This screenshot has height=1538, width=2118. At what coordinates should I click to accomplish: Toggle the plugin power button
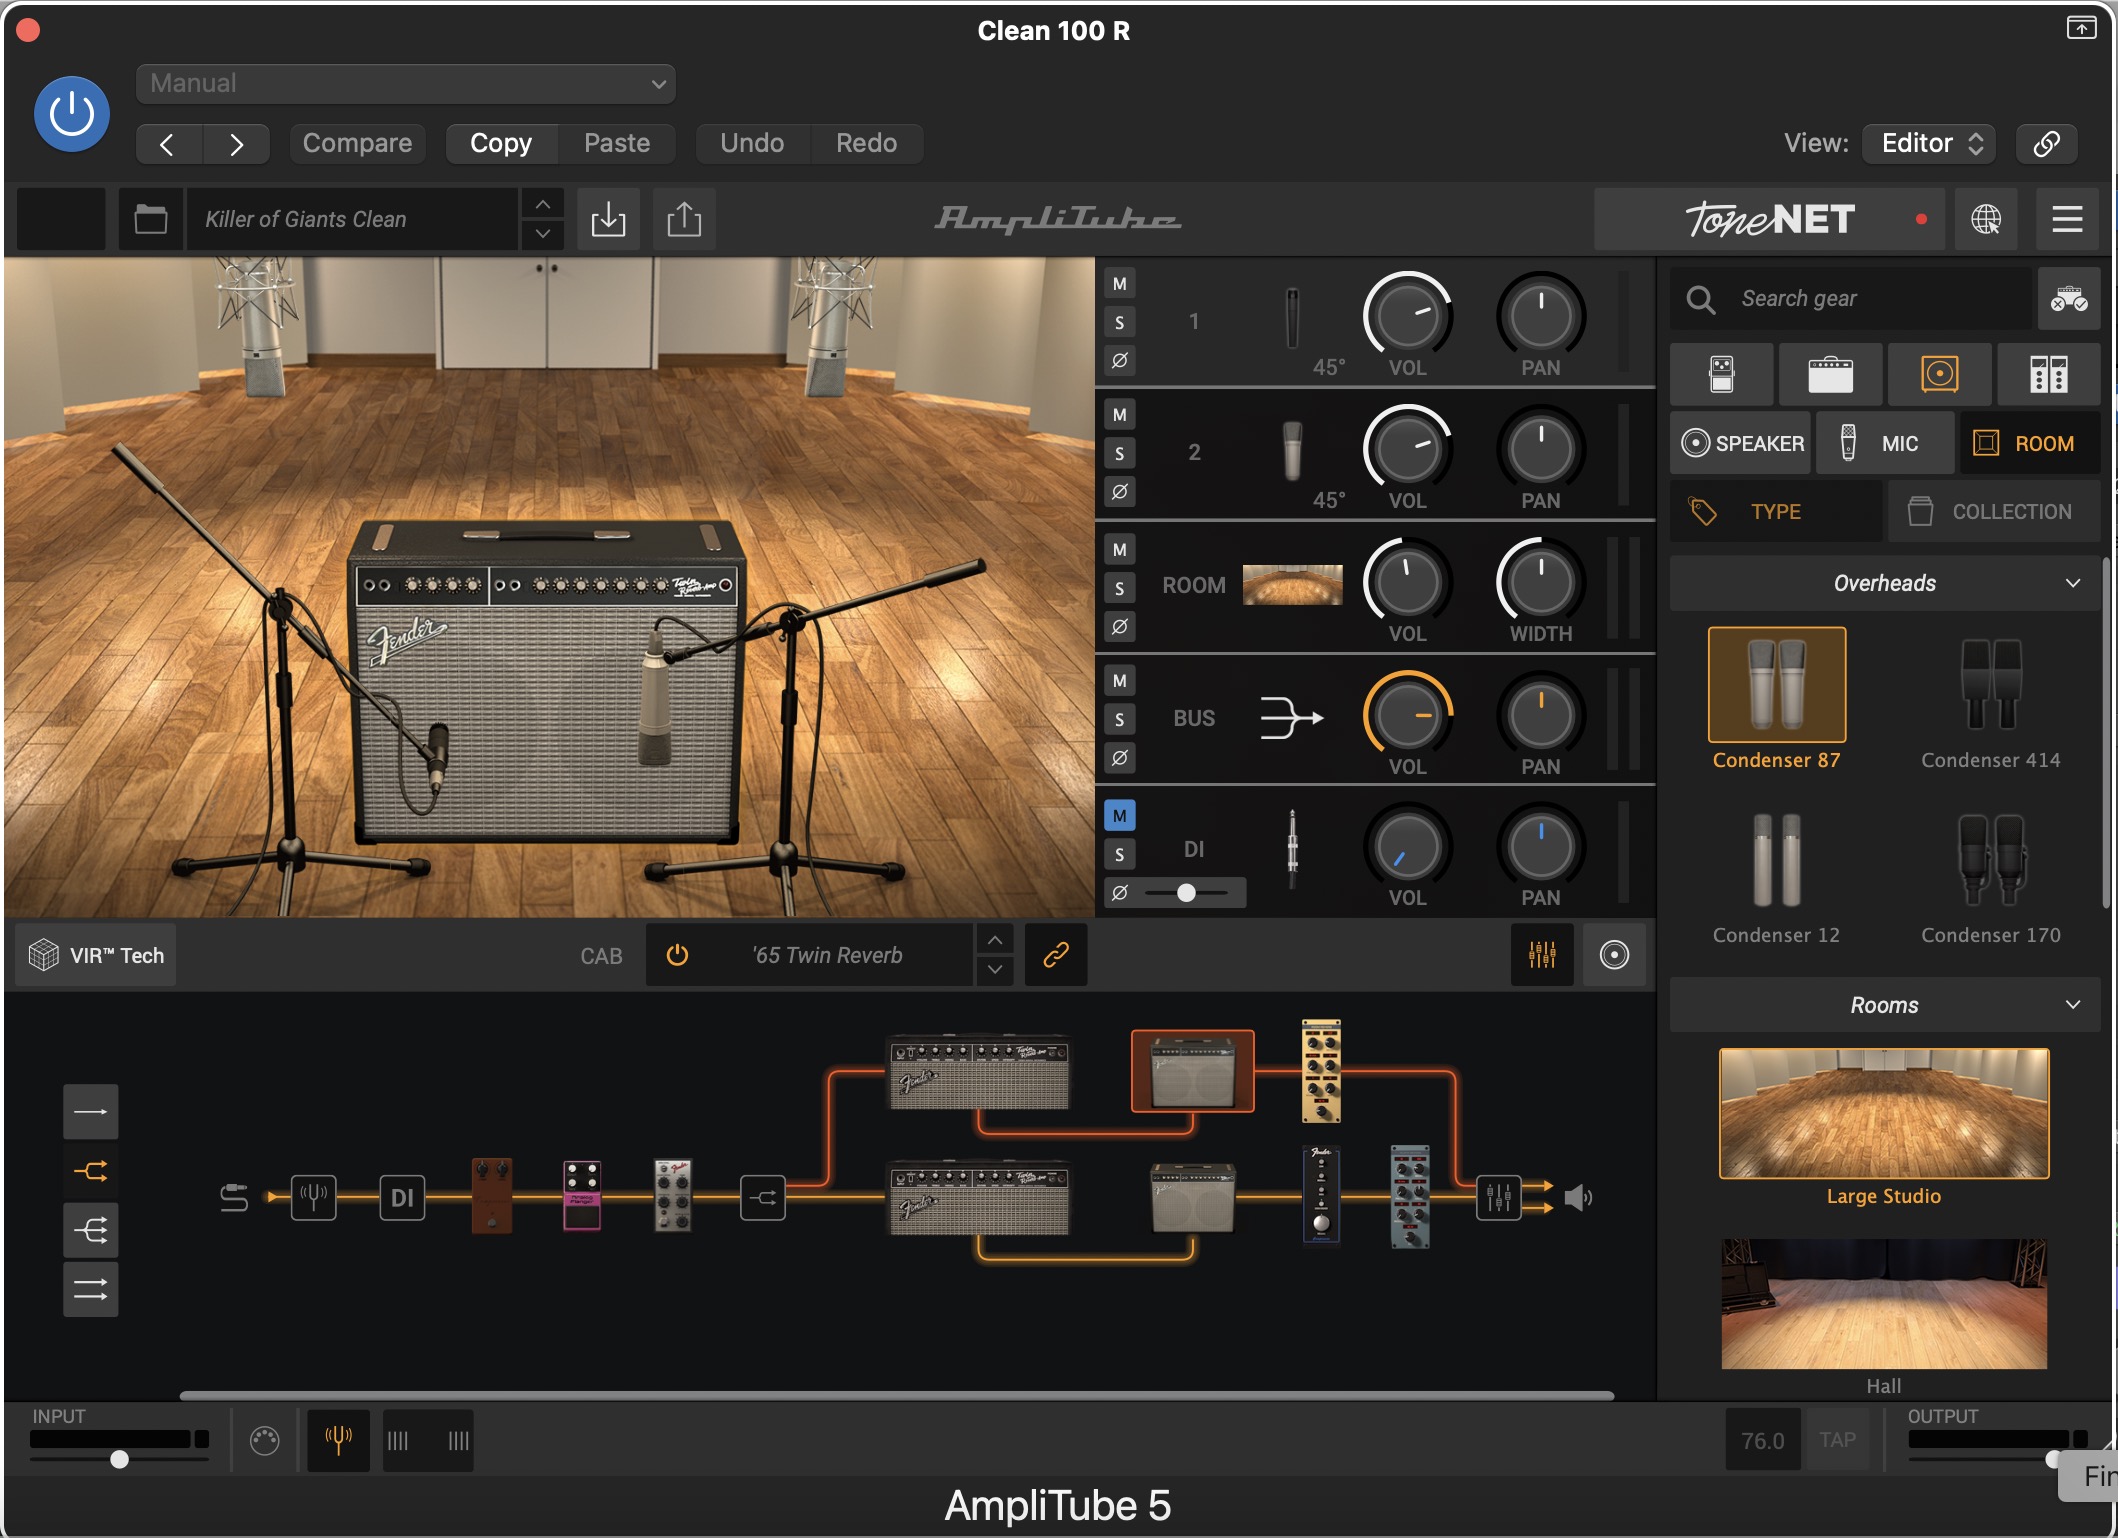(72, 114)
